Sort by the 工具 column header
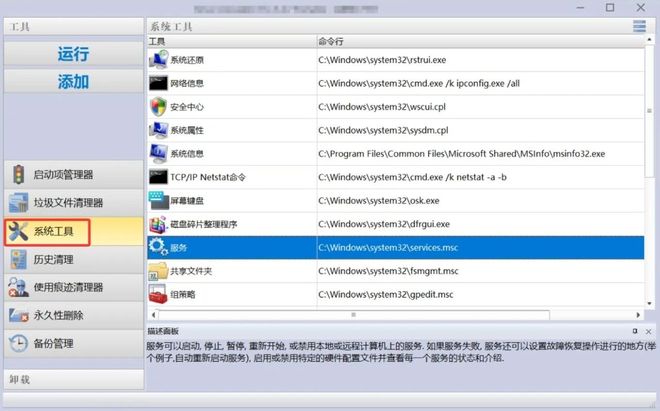This screenshot has height=411, width=660. [x=232, y=41]
